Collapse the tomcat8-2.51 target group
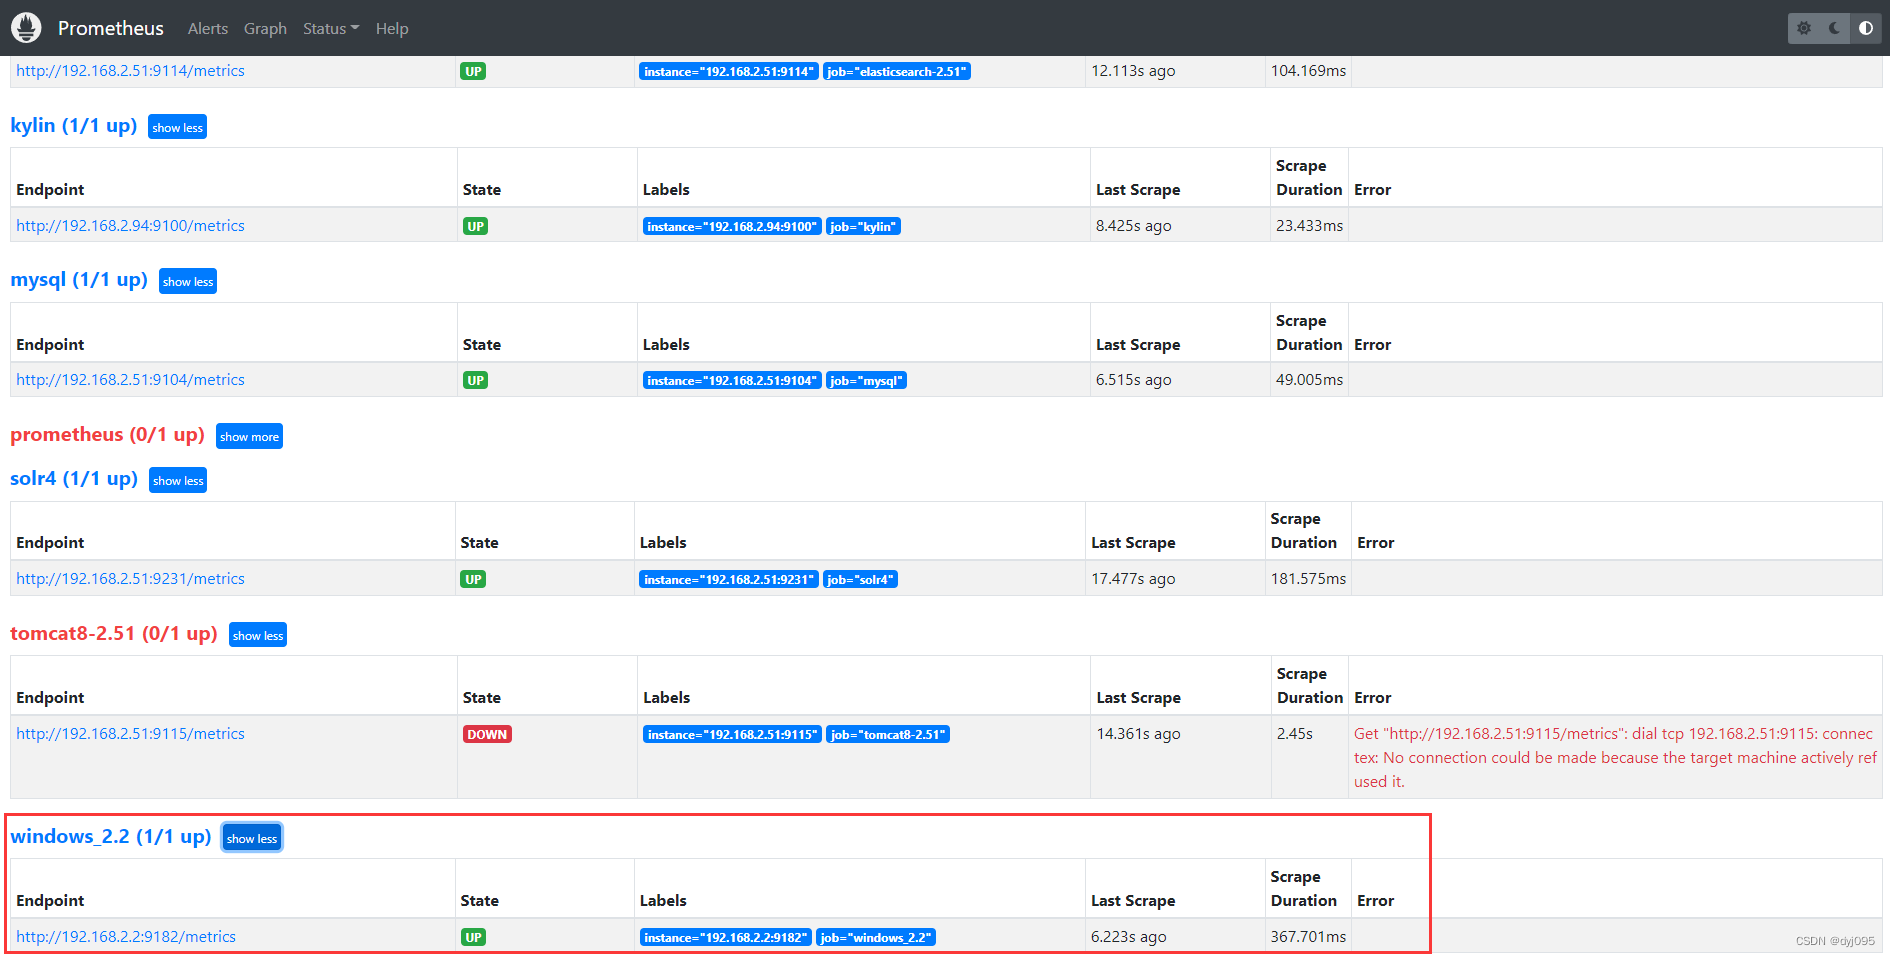1890x957 pixels. (258, 635)
